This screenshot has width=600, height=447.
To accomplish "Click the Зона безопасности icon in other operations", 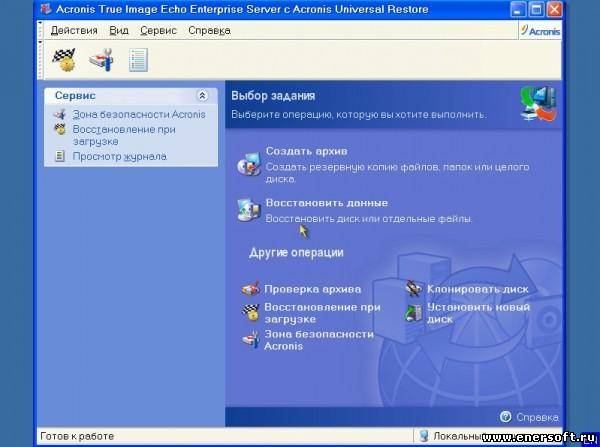I will [x=251, y=339].
